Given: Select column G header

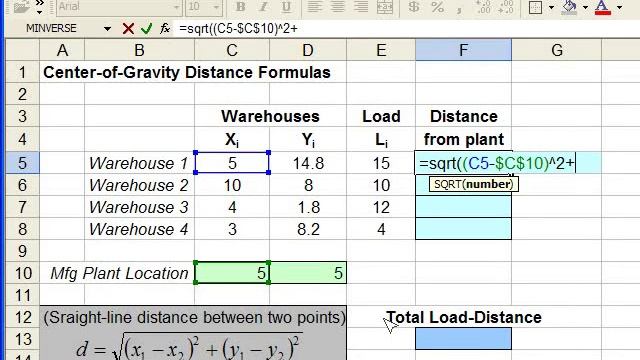Looking at the screenshot, I should 557,50.
